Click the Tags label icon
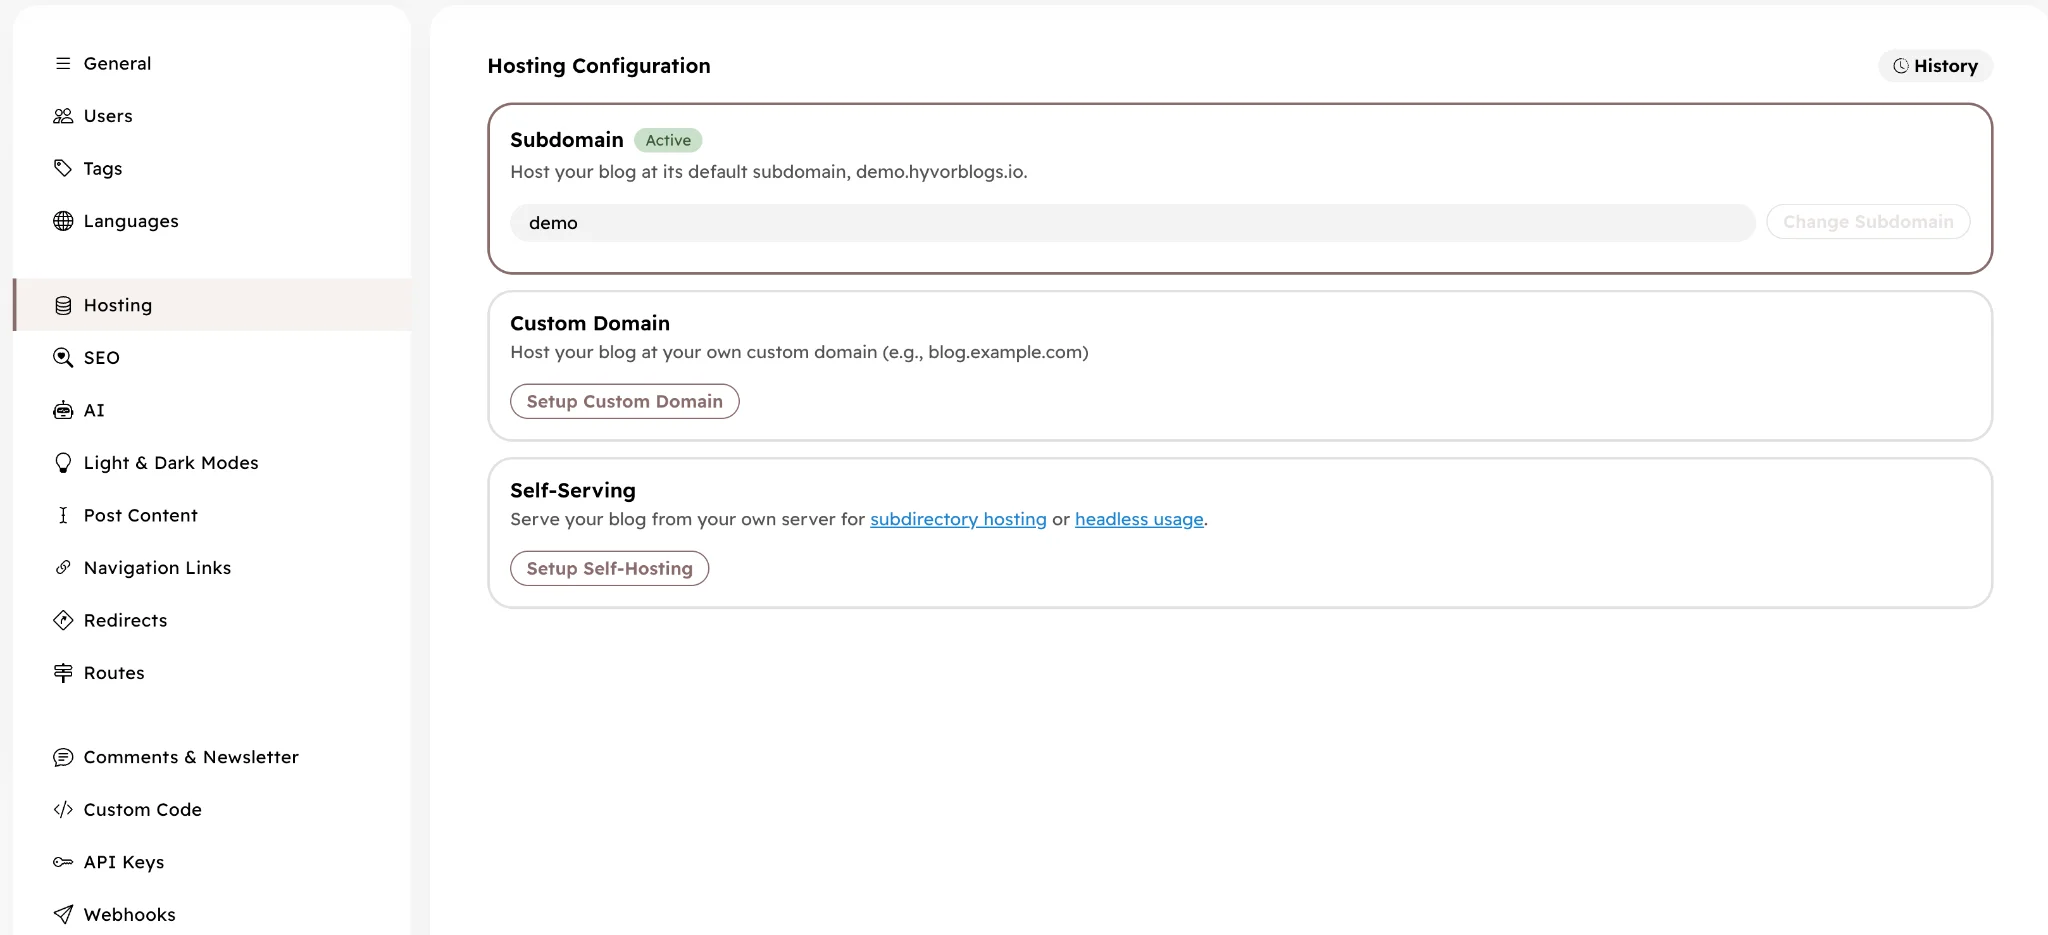This screenshot has width=2048, height=935. tap(63, 168)
